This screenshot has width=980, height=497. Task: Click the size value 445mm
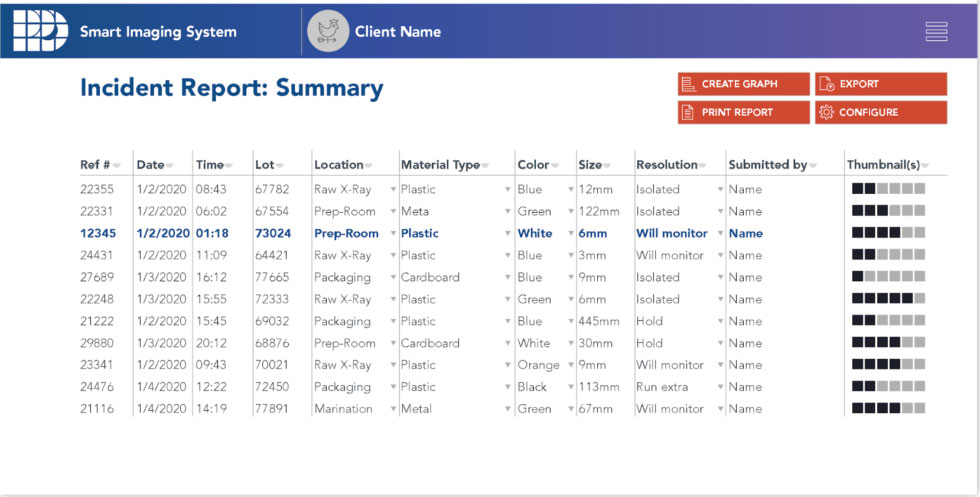[x=599, y=321]
